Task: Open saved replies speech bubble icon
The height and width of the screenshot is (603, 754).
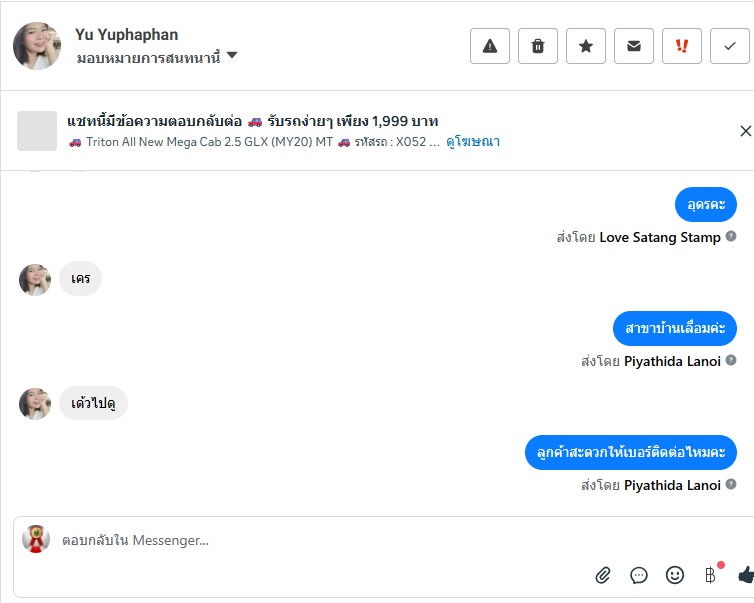Action: coord(639,575)
